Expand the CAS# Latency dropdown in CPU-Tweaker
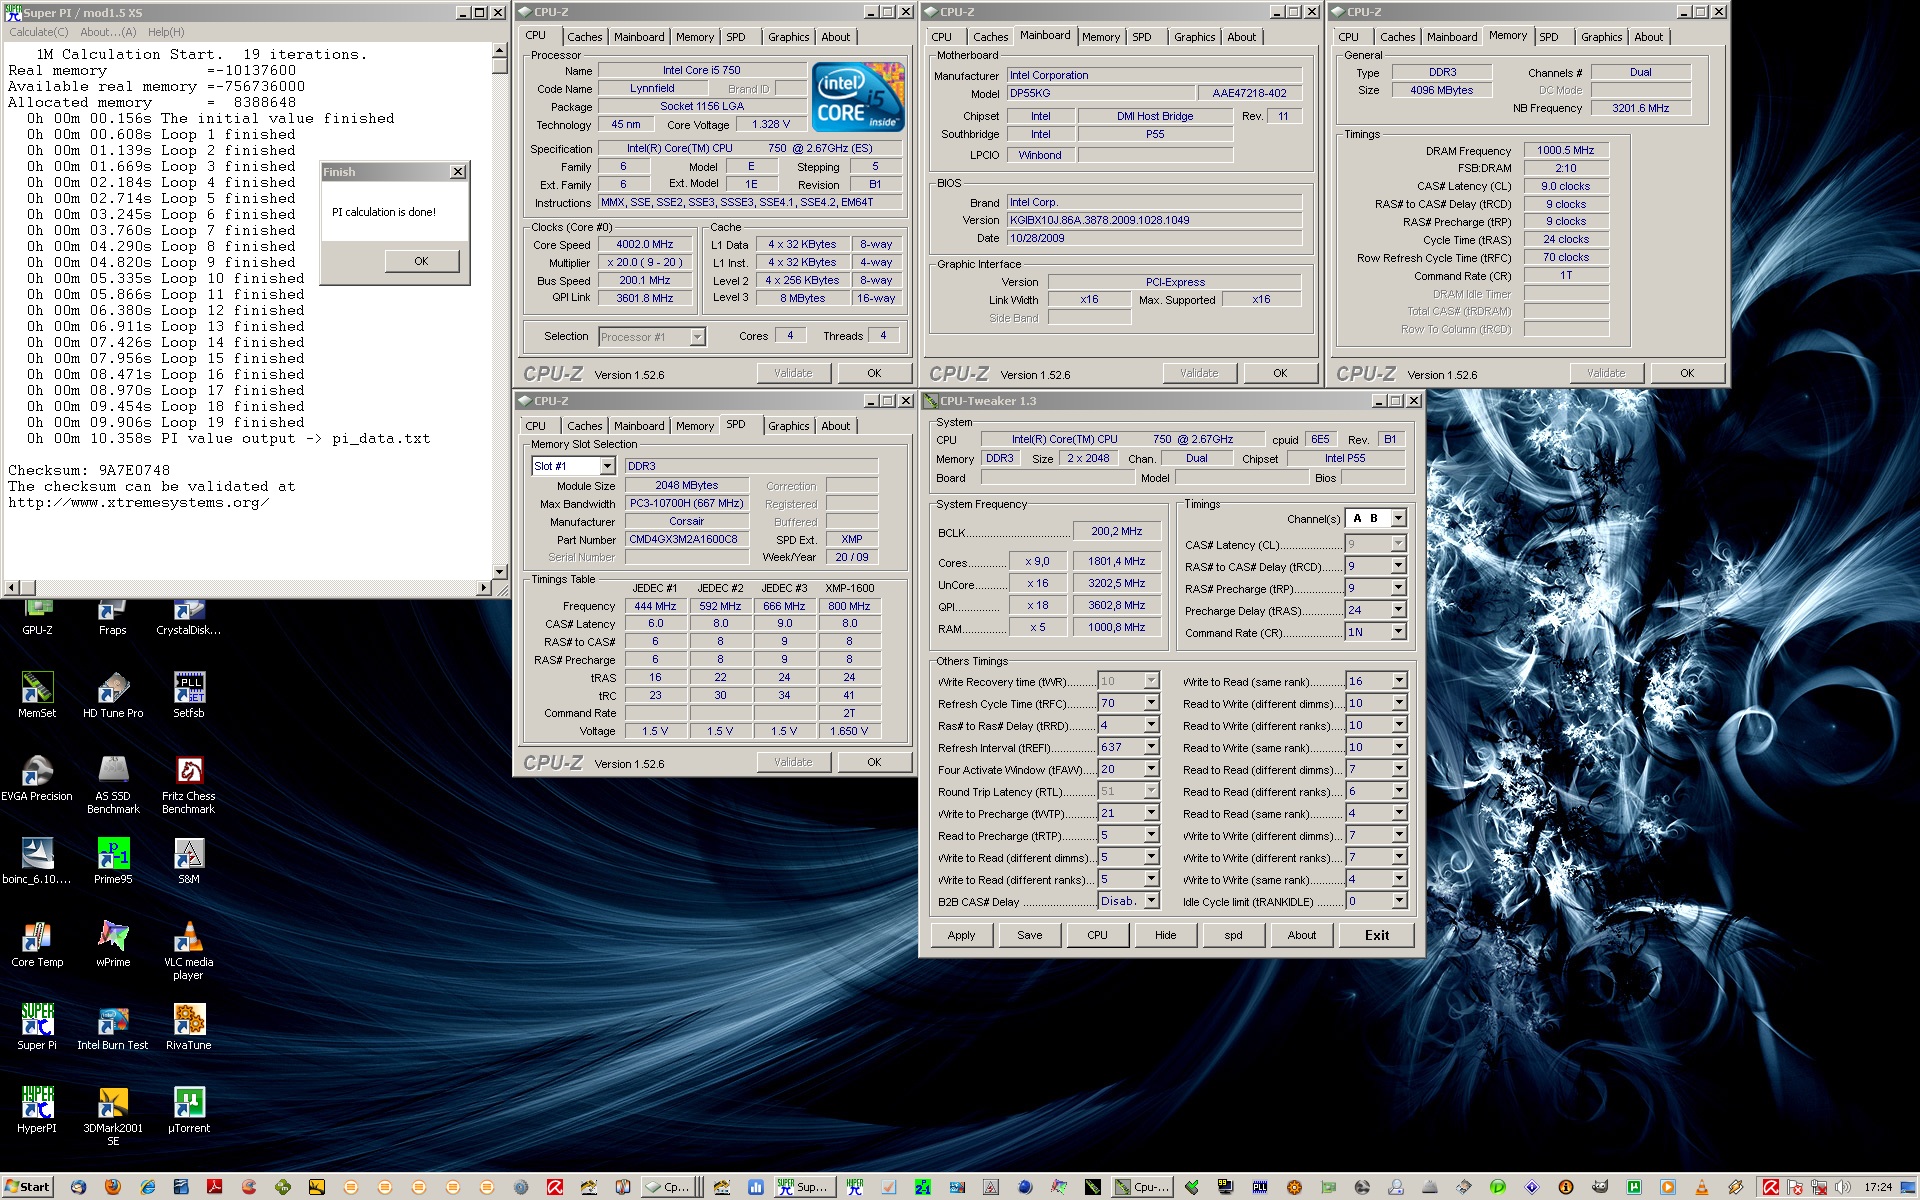Viewport: 1920px width, 1200px height. click(1398, 544)
